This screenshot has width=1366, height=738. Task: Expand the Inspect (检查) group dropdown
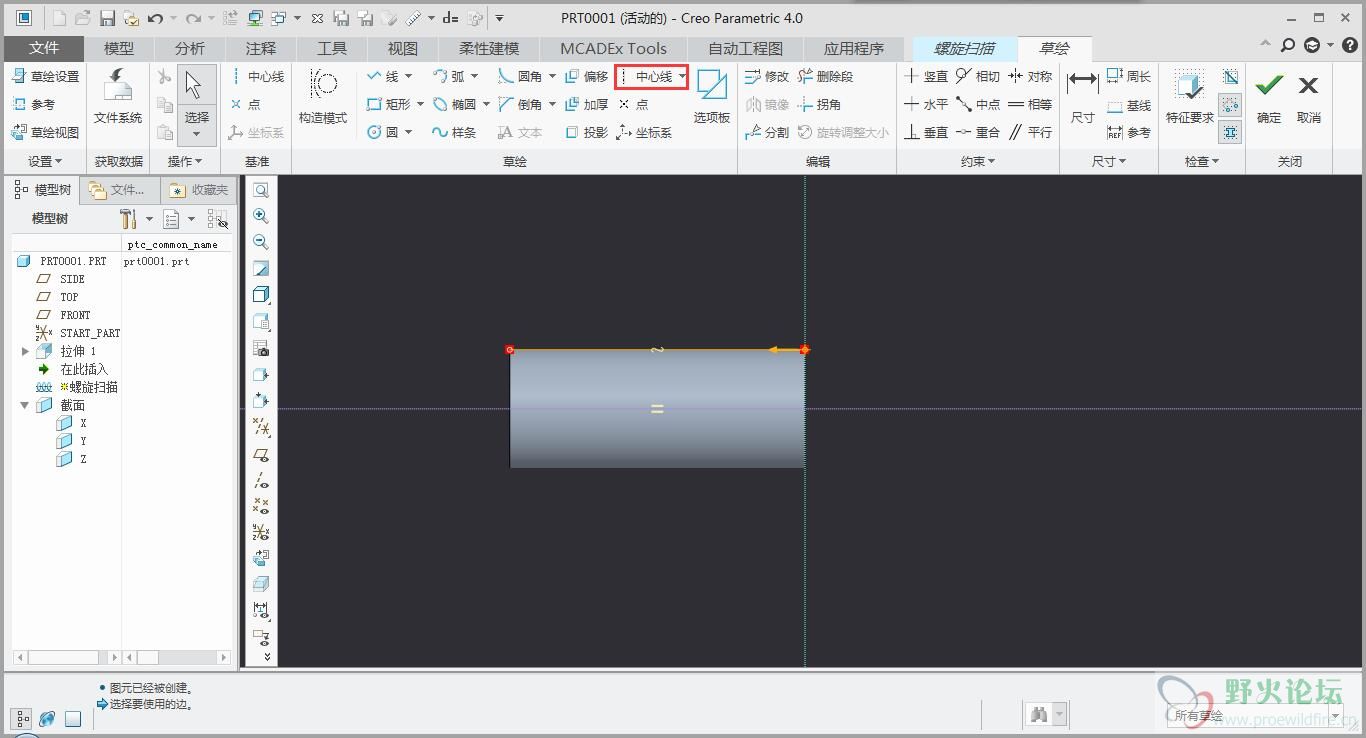[1201, 161]
